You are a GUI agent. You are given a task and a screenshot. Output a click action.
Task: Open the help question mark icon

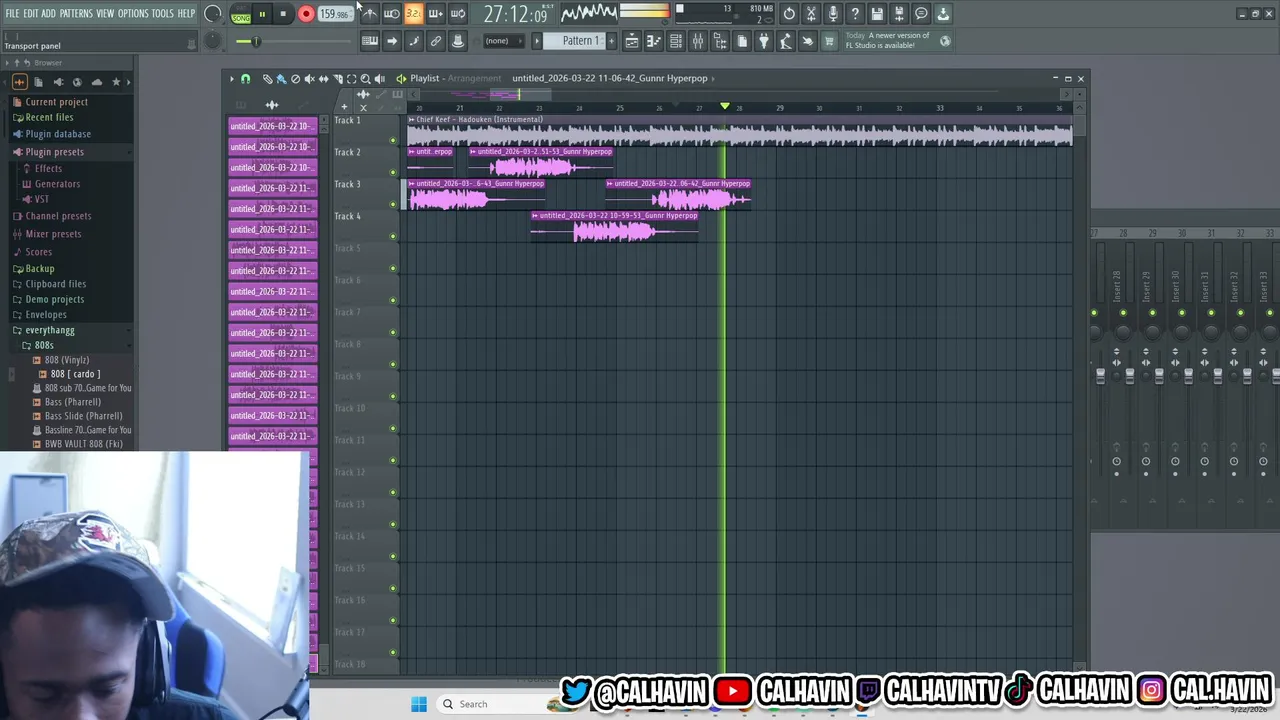click(x=855, y=14)
